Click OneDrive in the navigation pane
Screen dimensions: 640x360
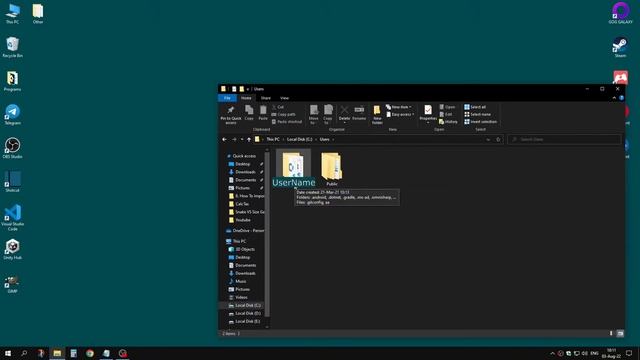click(x=245, y=231)
